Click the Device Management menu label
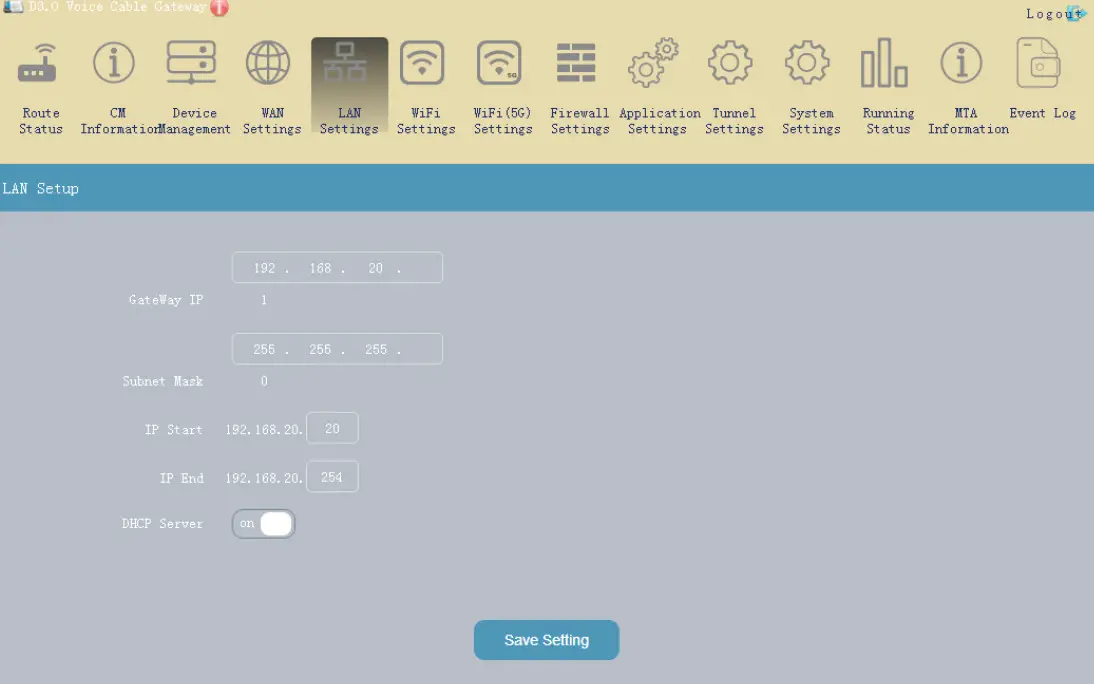This screenshot has height=684, width=1094. pos(195,121)
